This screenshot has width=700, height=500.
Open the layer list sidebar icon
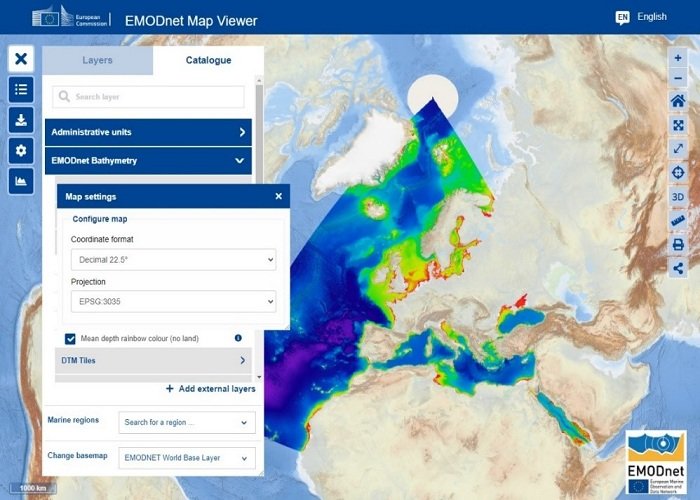coord(21,89)
